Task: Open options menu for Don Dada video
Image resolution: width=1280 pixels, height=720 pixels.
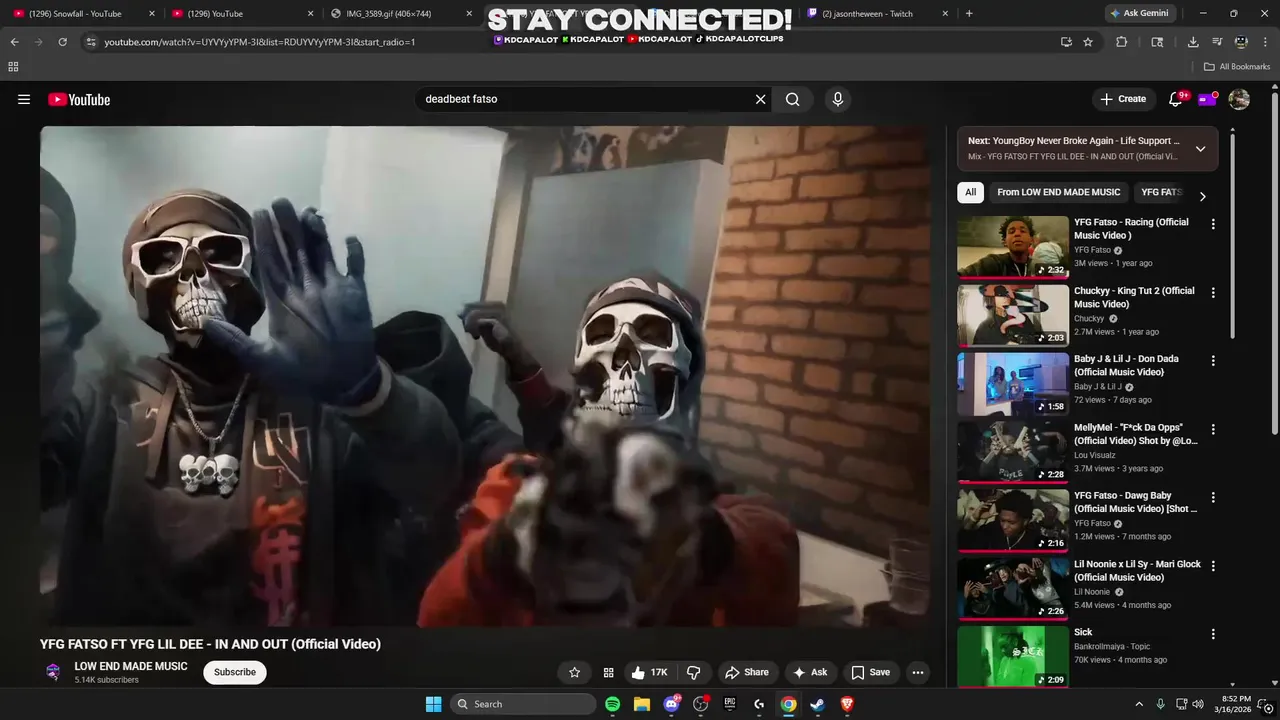Action: point(1213,360)
